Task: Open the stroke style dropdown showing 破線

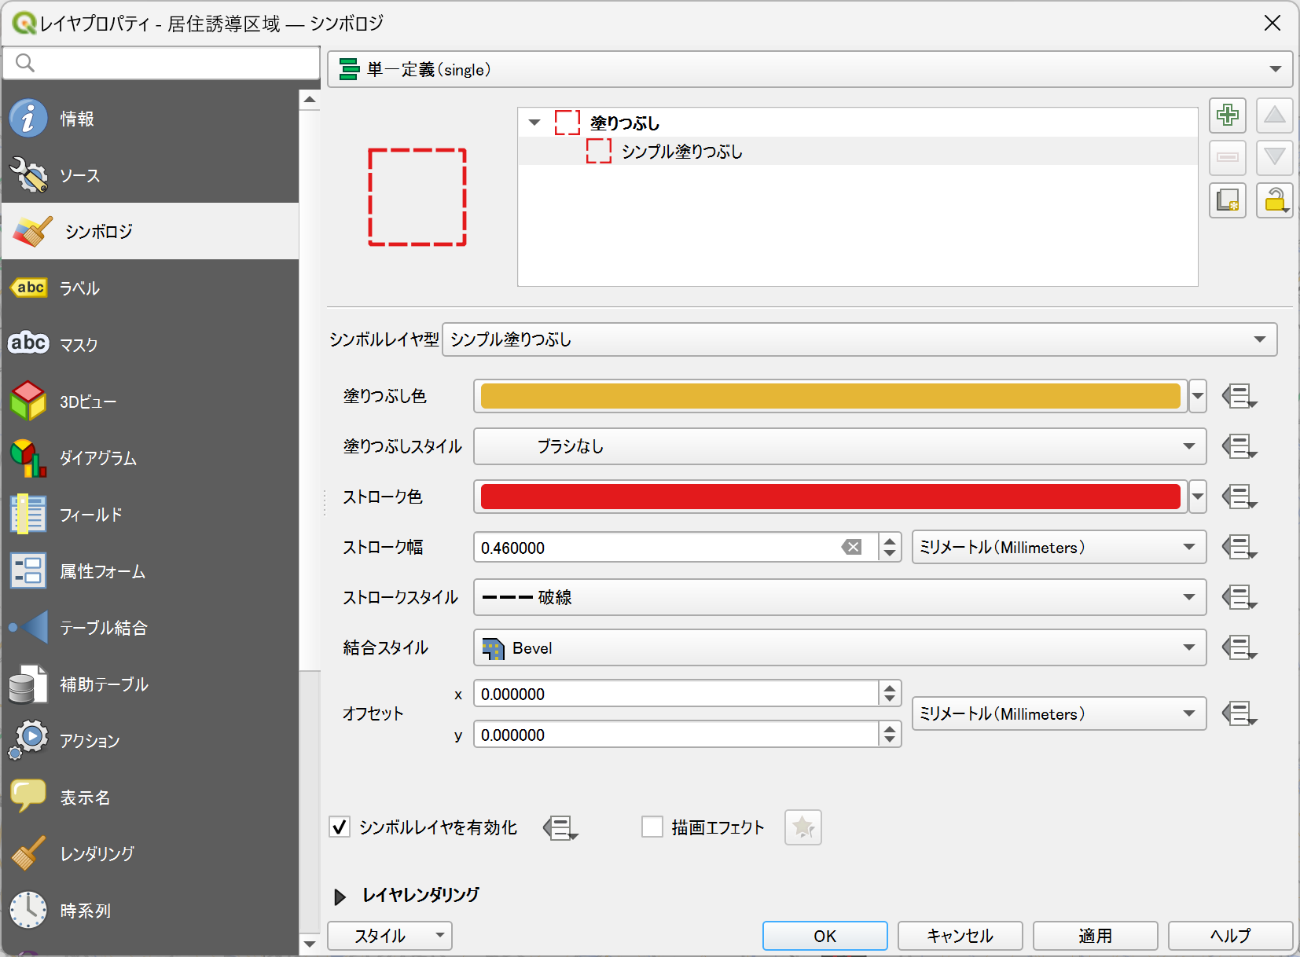Action: tap(839, 598)
